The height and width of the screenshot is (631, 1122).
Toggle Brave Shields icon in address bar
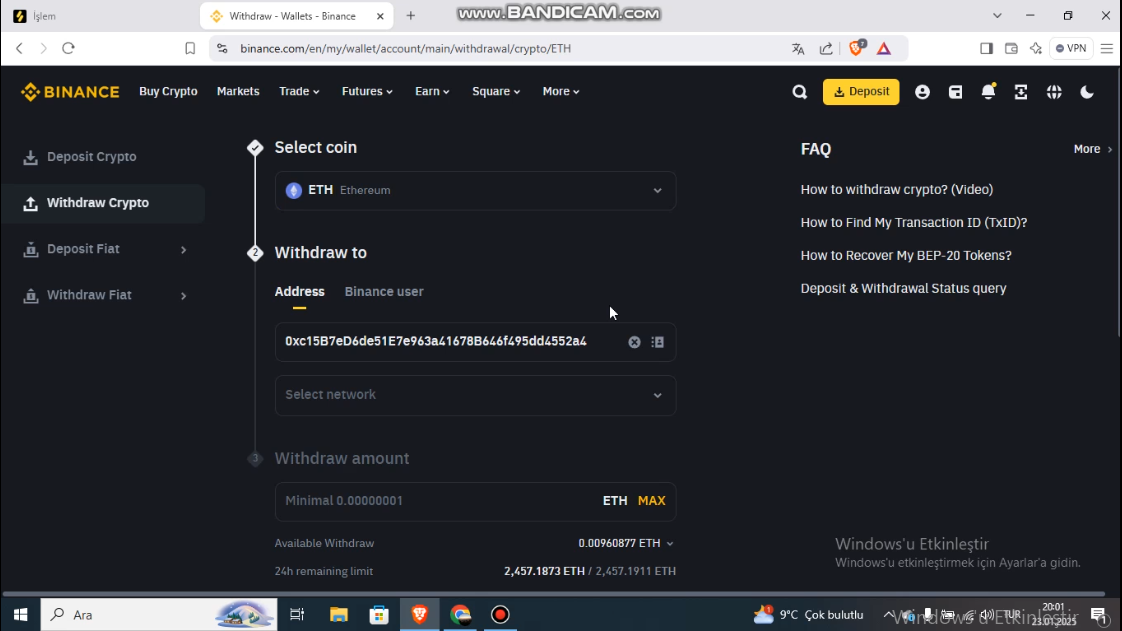coord(856,48)
